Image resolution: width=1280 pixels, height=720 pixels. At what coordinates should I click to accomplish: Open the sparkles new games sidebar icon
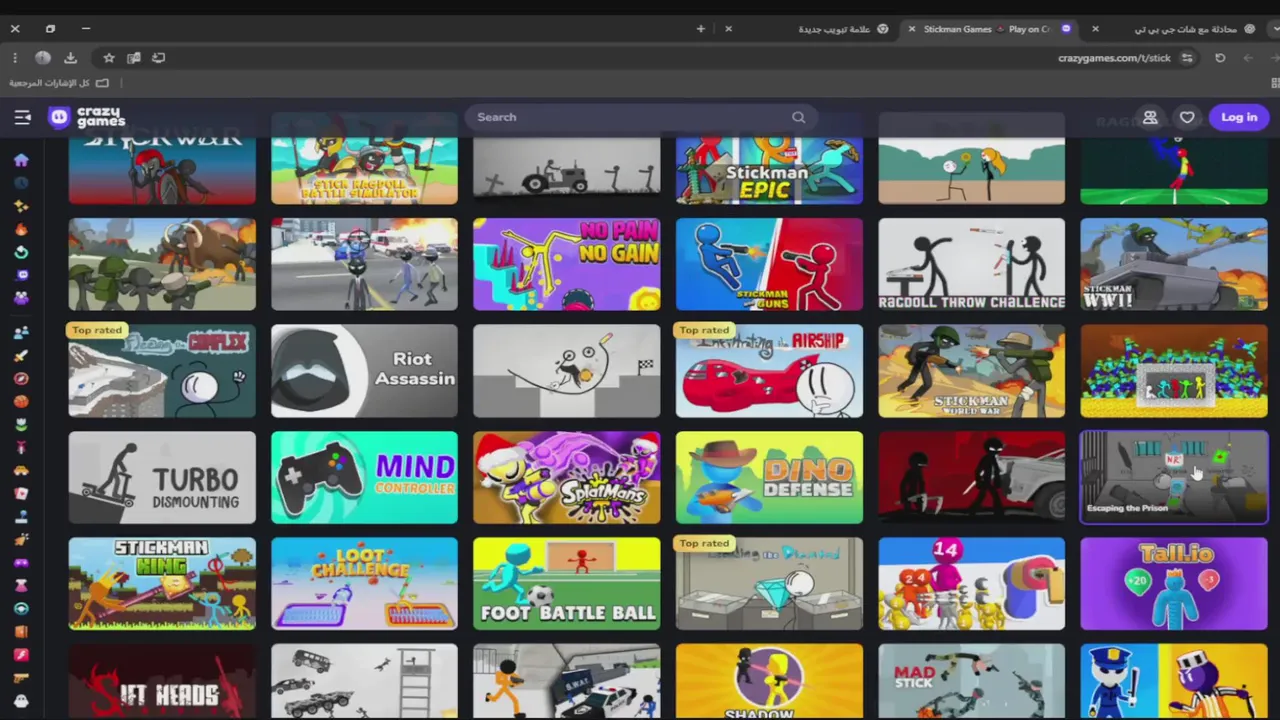(x=21, y=206)
